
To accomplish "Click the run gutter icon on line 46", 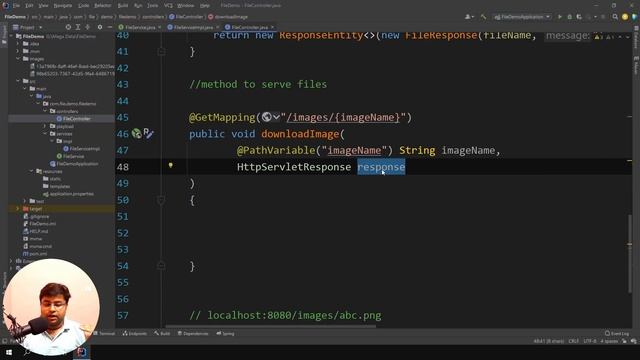I will (136, 133).
